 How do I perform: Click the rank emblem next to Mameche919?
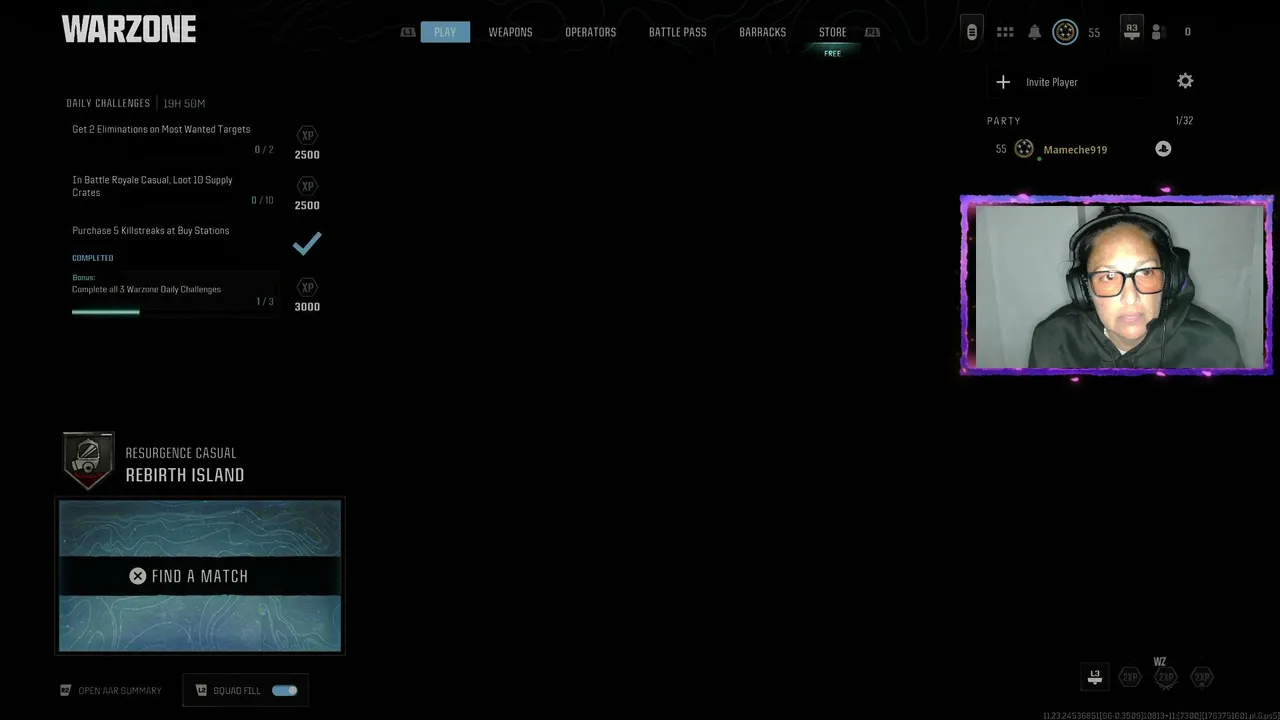tap(1024, 149)
